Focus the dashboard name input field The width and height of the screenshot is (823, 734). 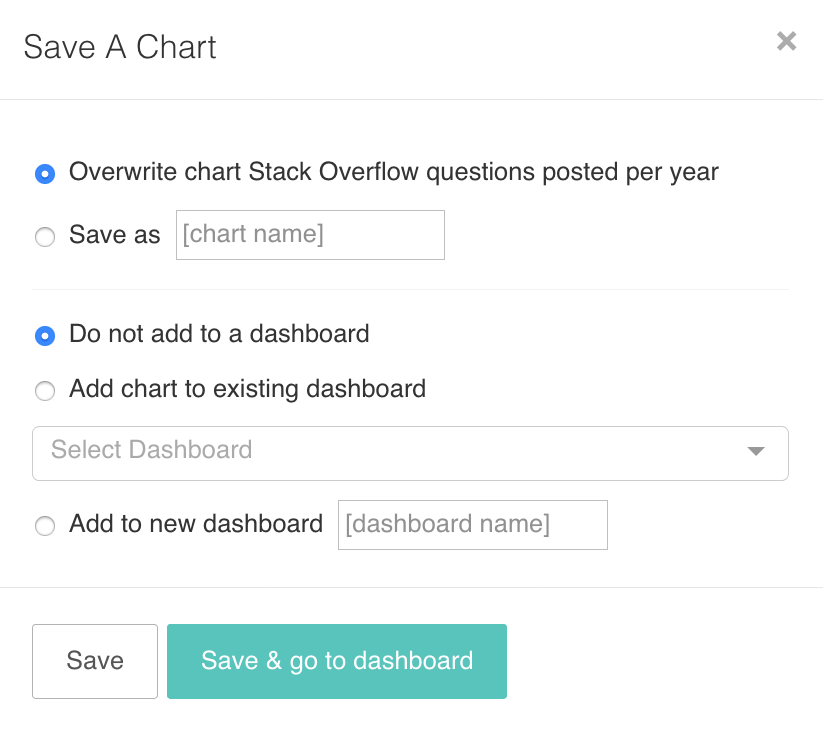coord(472,525)
